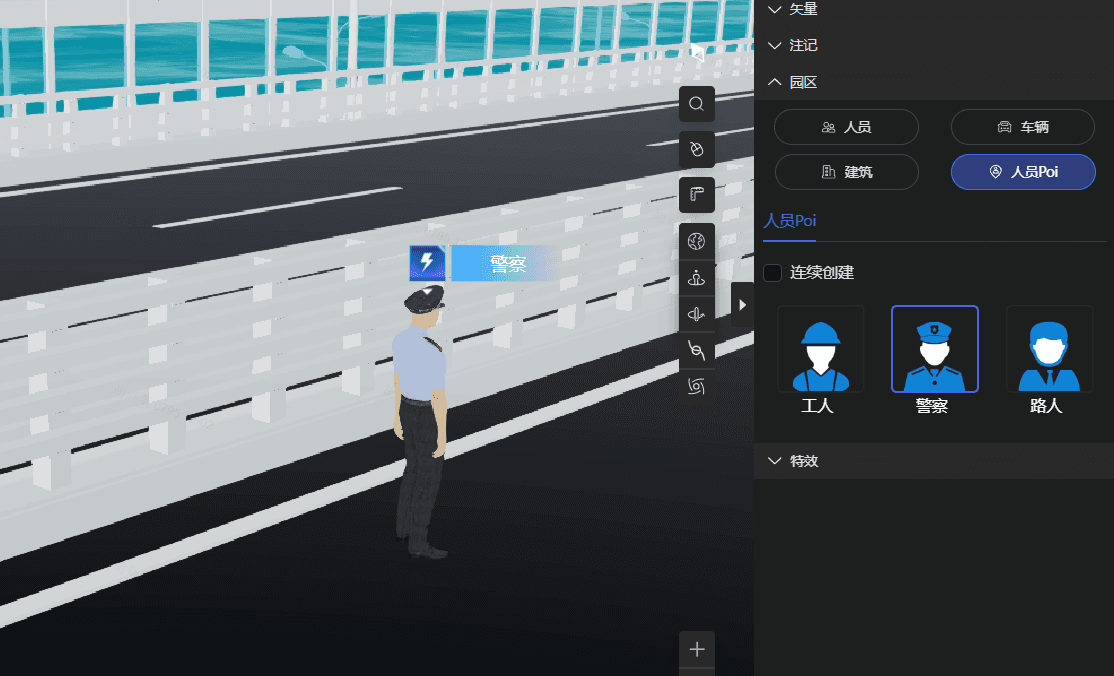Click the search magnifier tool icon
Image resolution: width=1114 pixels, height=676 pixels.
697,103
